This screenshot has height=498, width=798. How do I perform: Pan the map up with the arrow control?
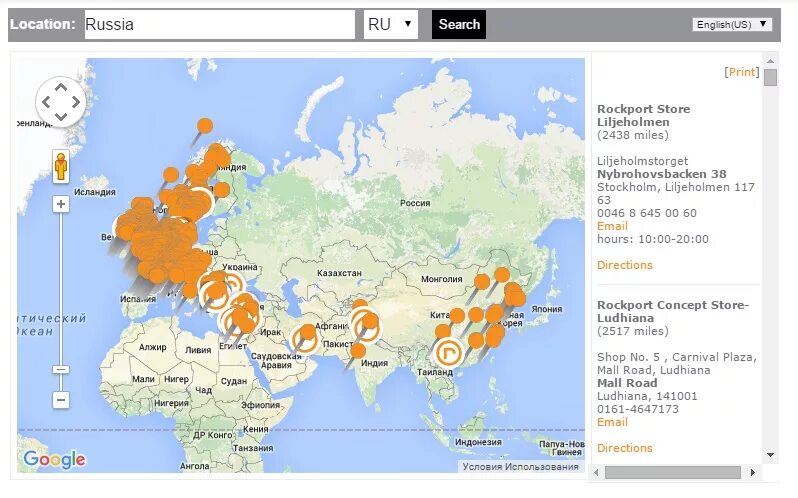pos(61,87)
